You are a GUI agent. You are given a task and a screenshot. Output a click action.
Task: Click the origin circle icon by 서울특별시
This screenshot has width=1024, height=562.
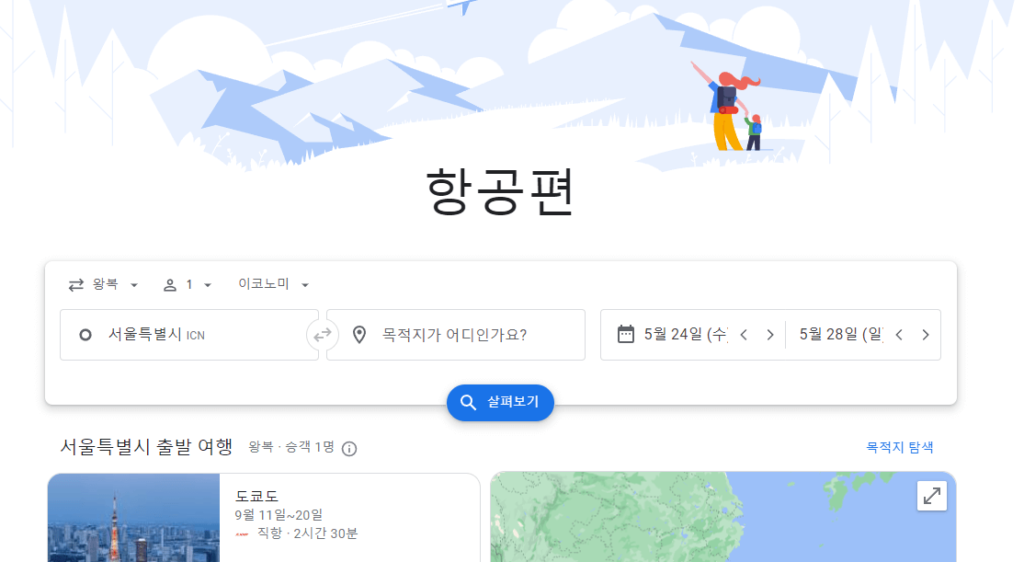point(85,335)
